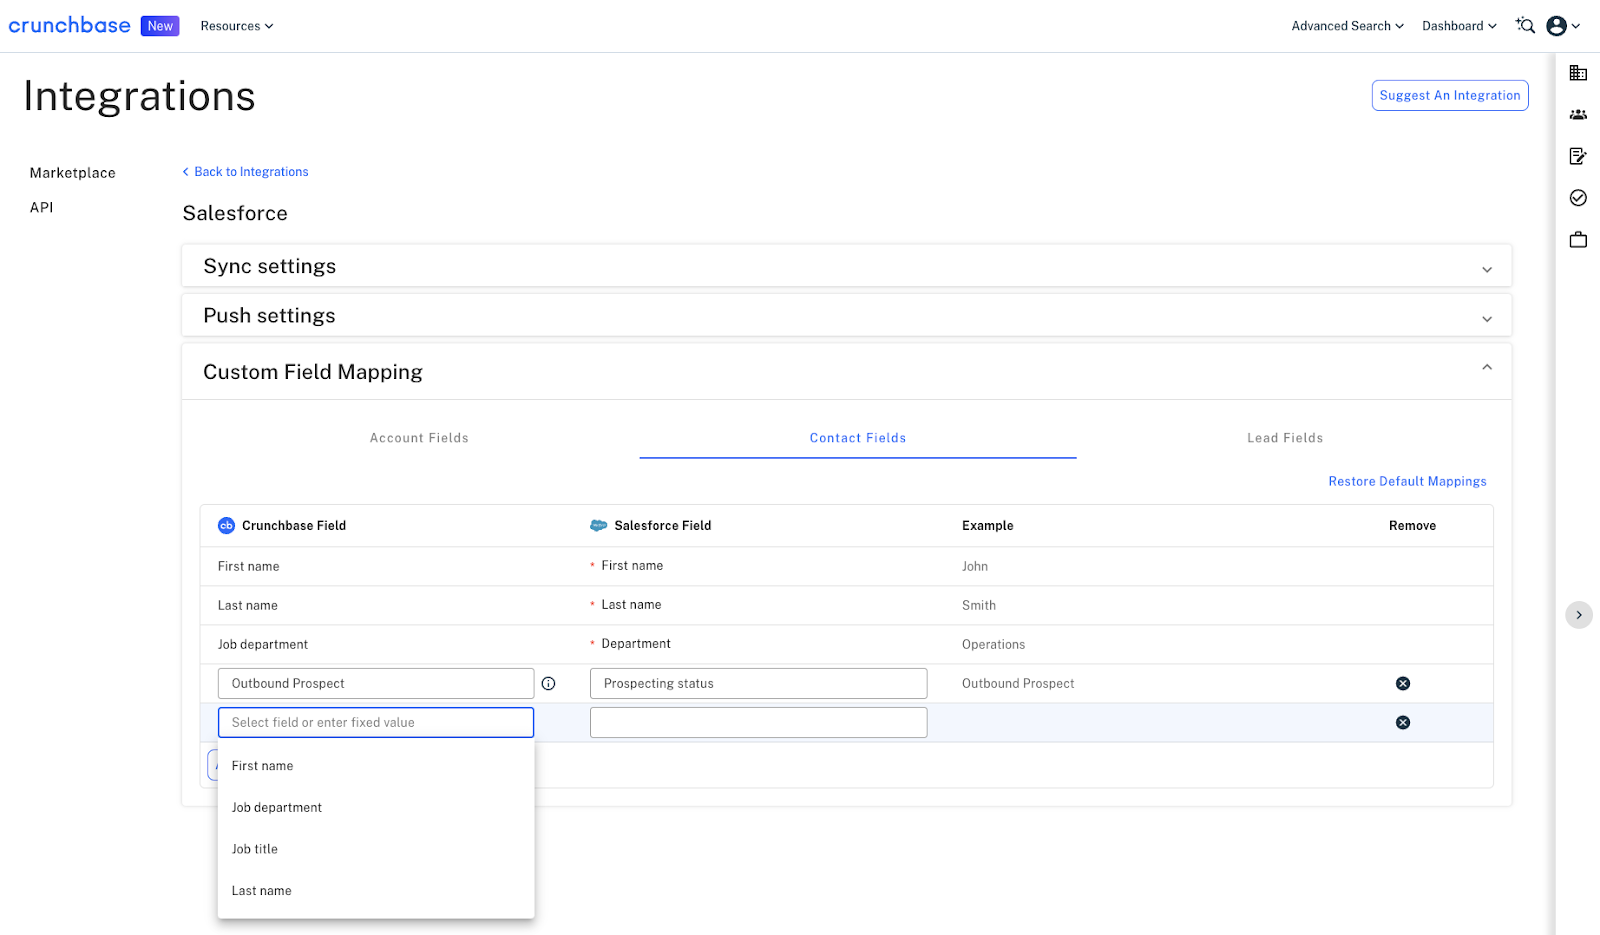
Task: Switch to the Contact Fields tab
Action: 858,438
